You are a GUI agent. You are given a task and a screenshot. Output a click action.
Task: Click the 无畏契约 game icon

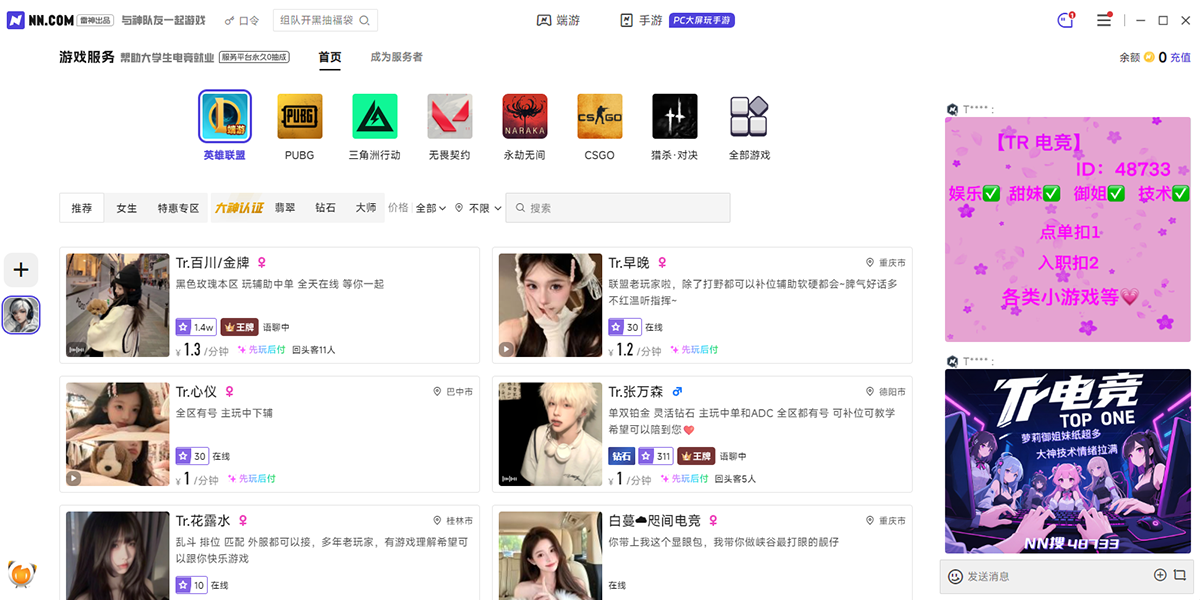[x=449, y=115]
